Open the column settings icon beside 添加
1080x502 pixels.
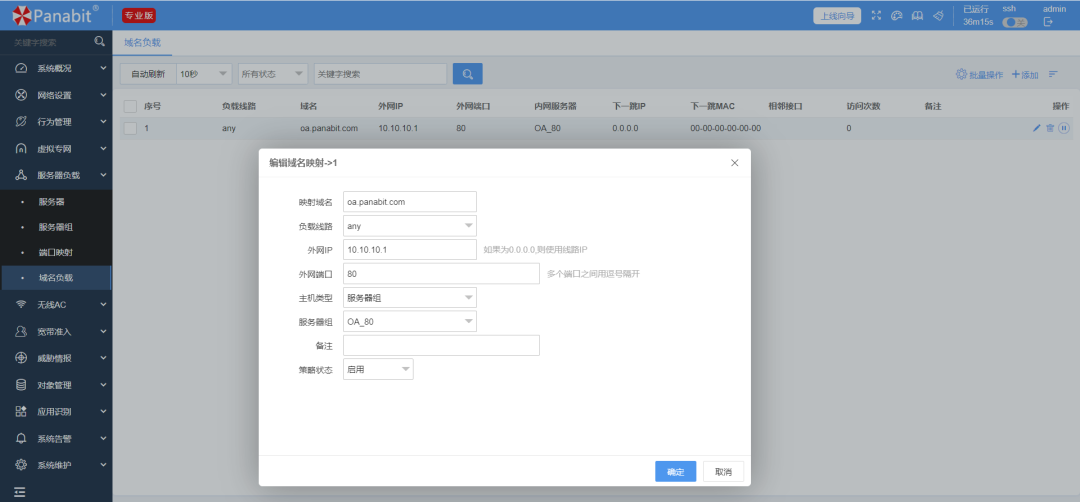pos(1053,74)
